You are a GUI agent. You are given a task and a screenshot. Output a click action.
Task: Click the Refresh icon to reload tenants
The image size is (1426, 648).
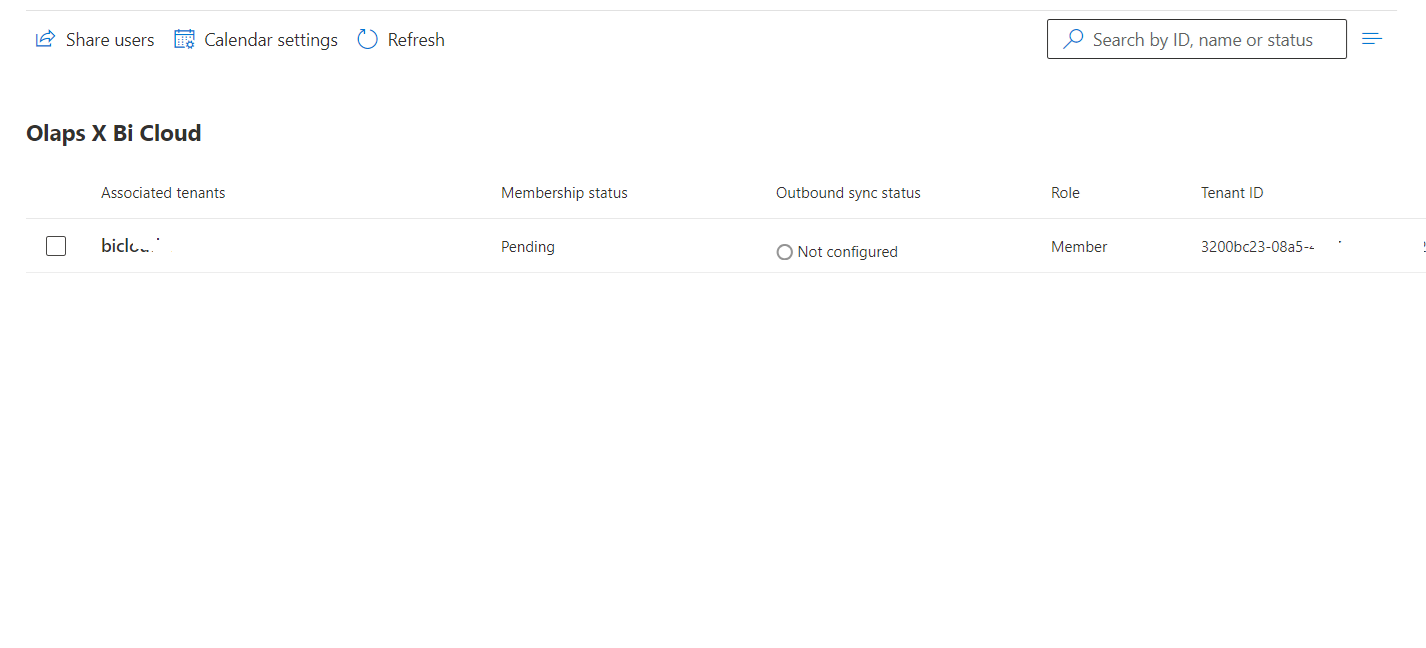click(x=367, y=38)
